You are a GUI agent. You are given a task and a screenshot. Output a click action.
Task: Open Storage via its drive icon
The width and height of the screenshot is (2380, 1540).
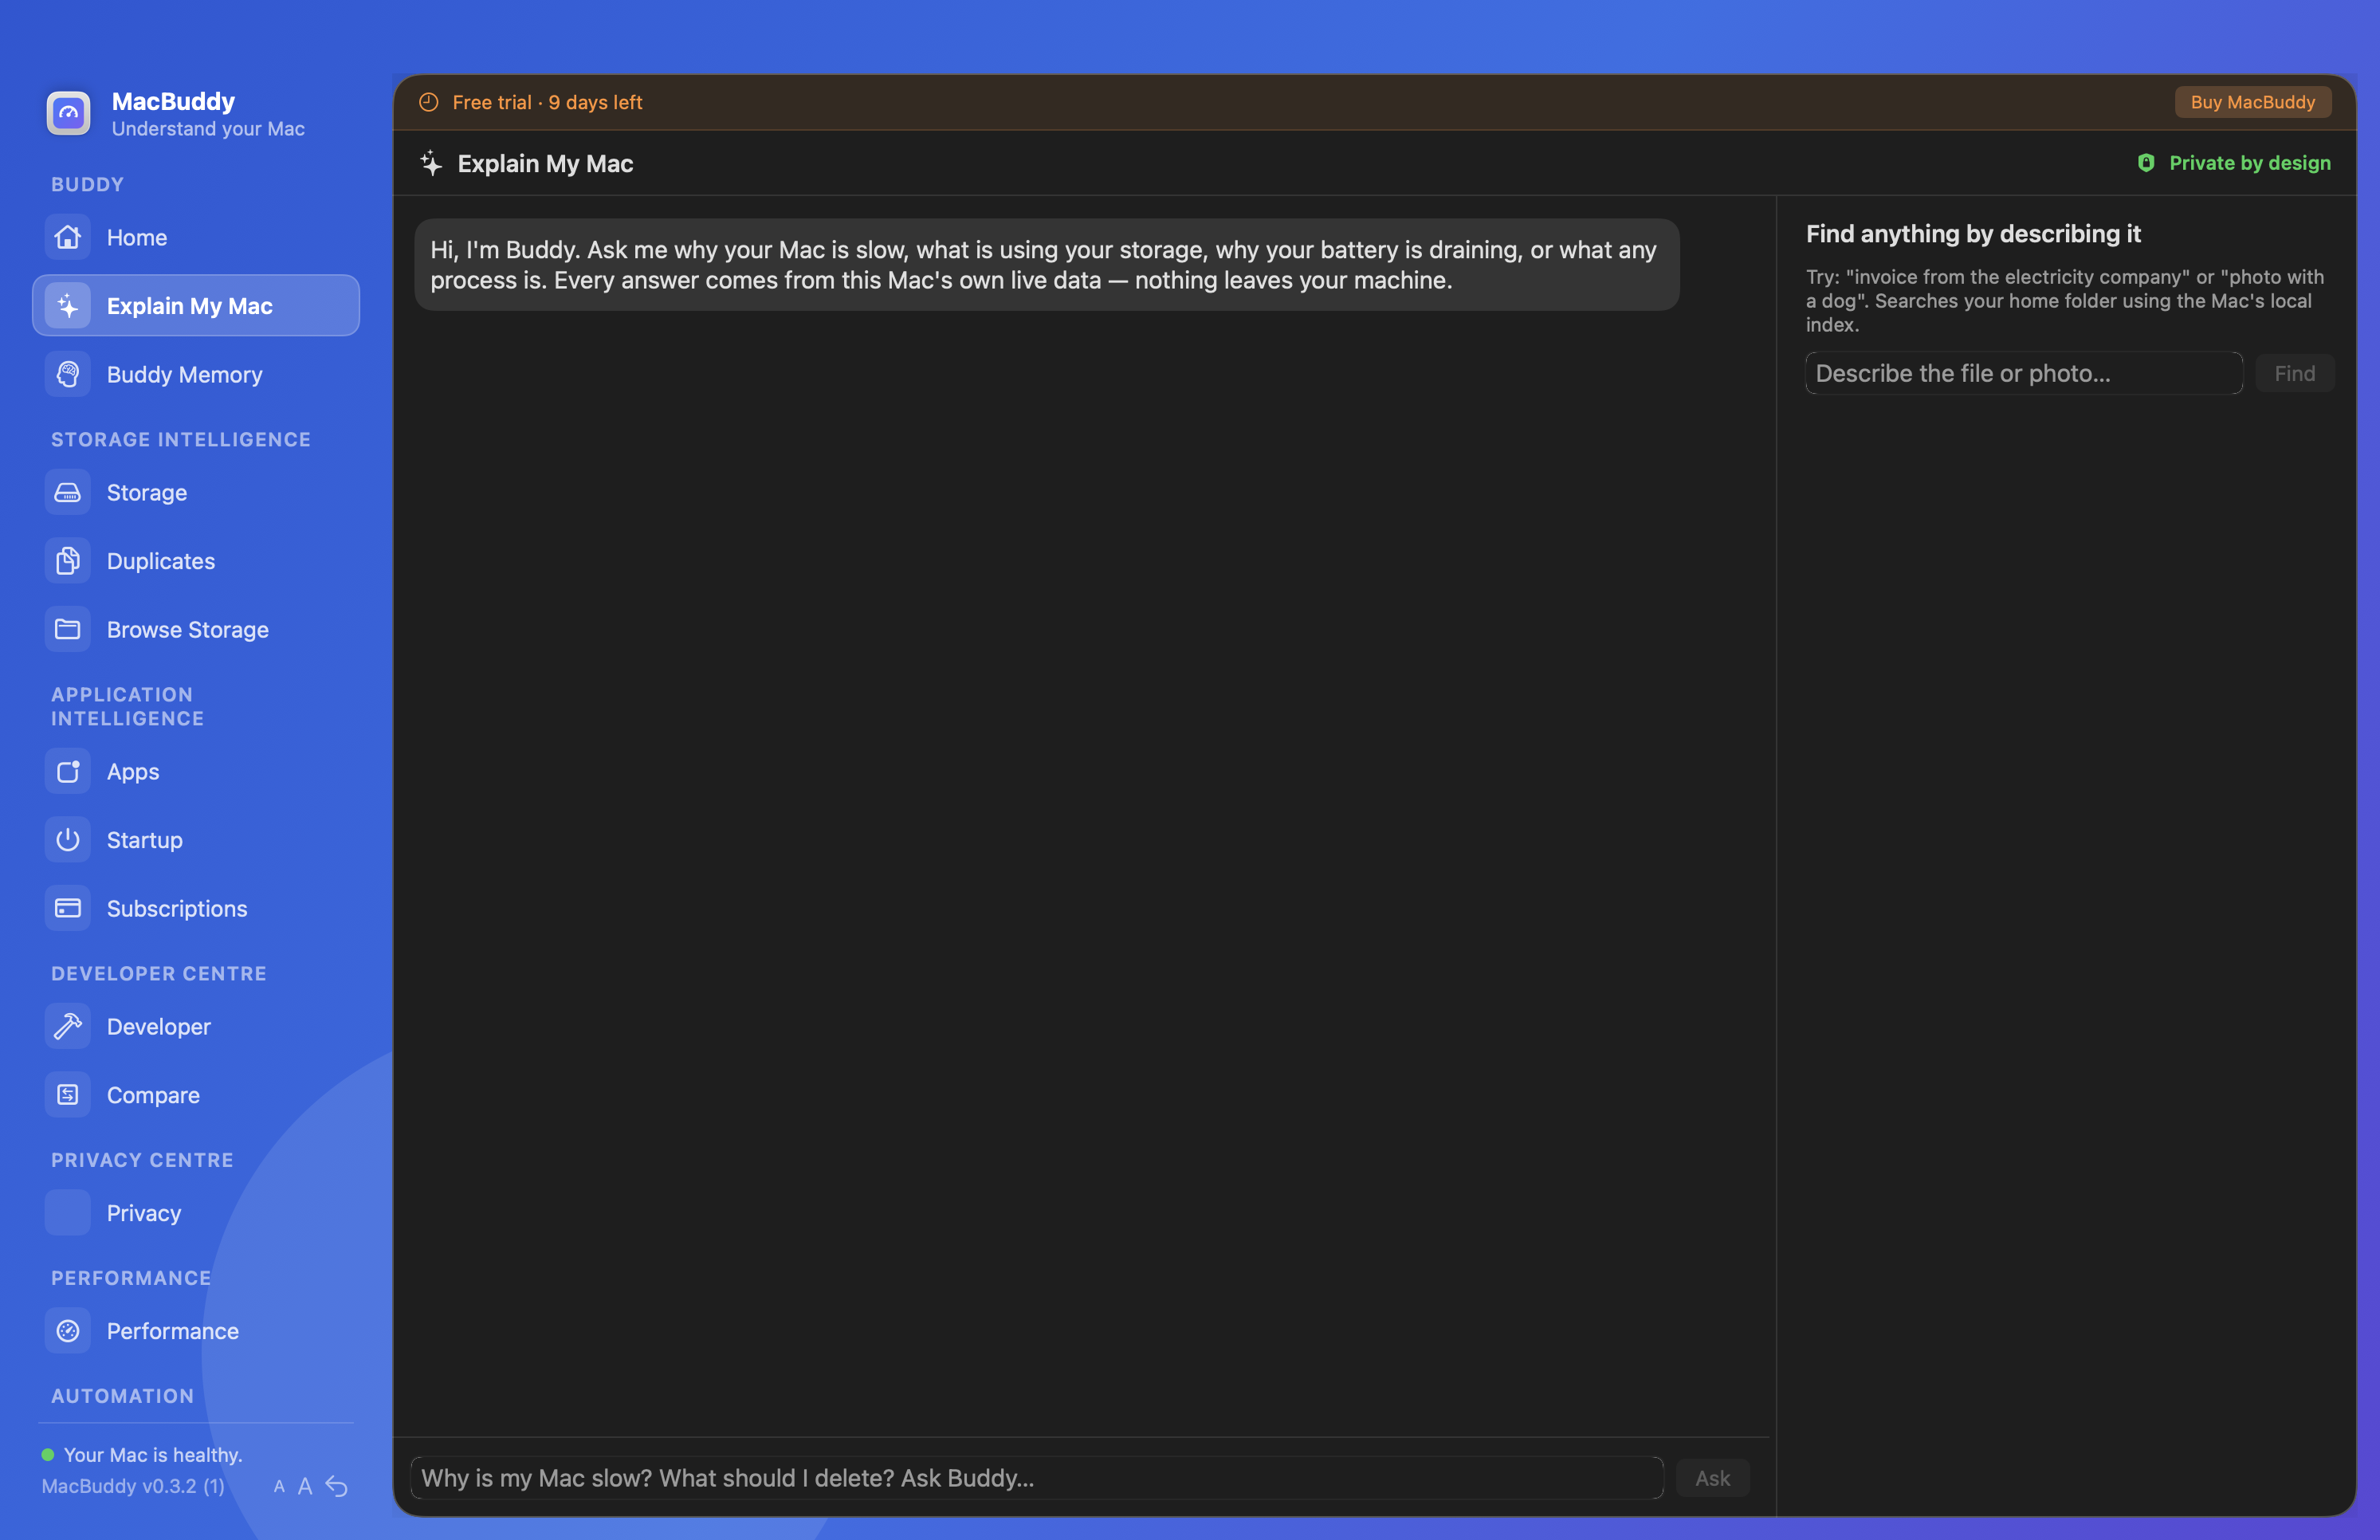tap(68, 492)
